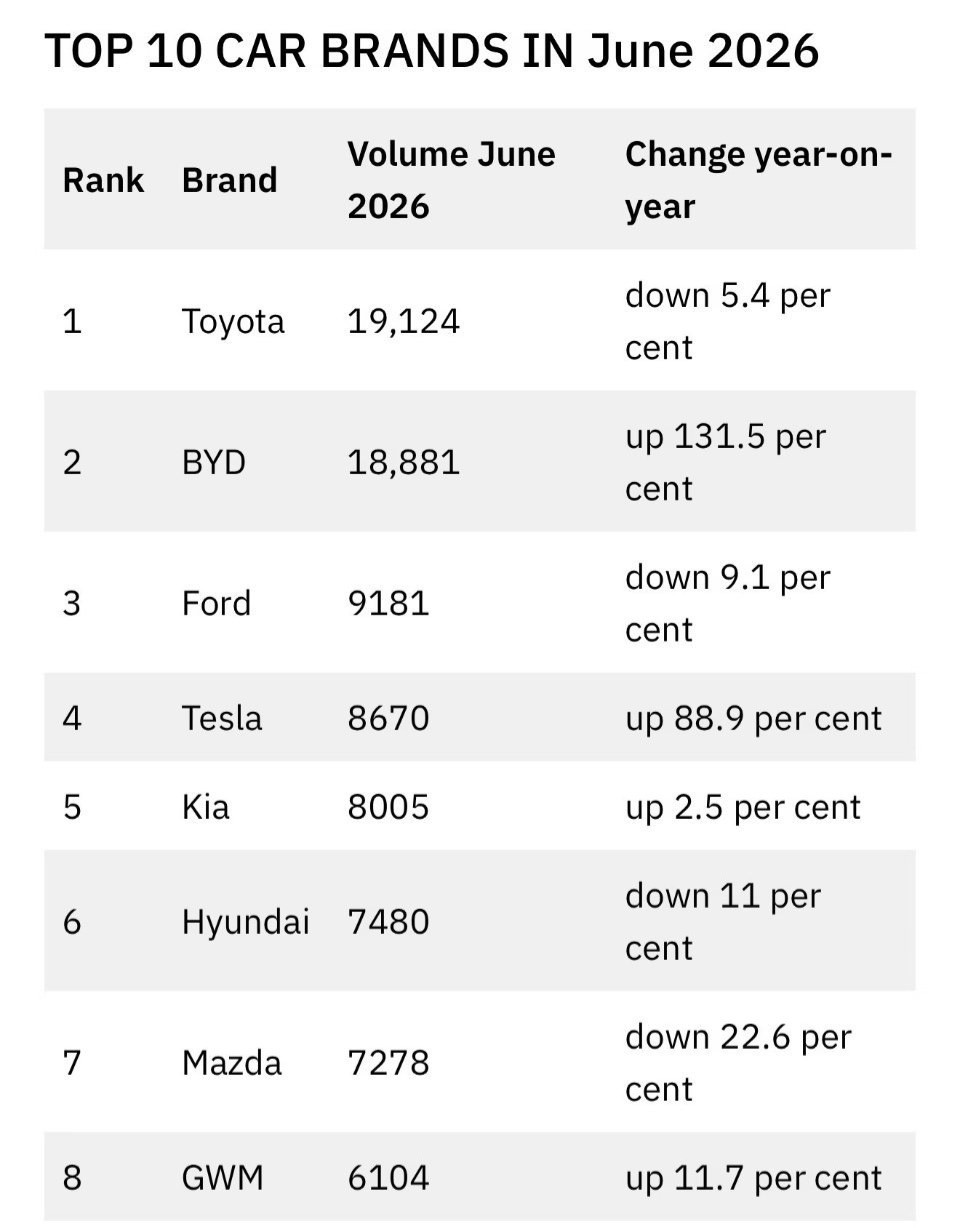Select the Mazda brand cell
The image size is (960, 1228).
click(x=231, y=1063)
